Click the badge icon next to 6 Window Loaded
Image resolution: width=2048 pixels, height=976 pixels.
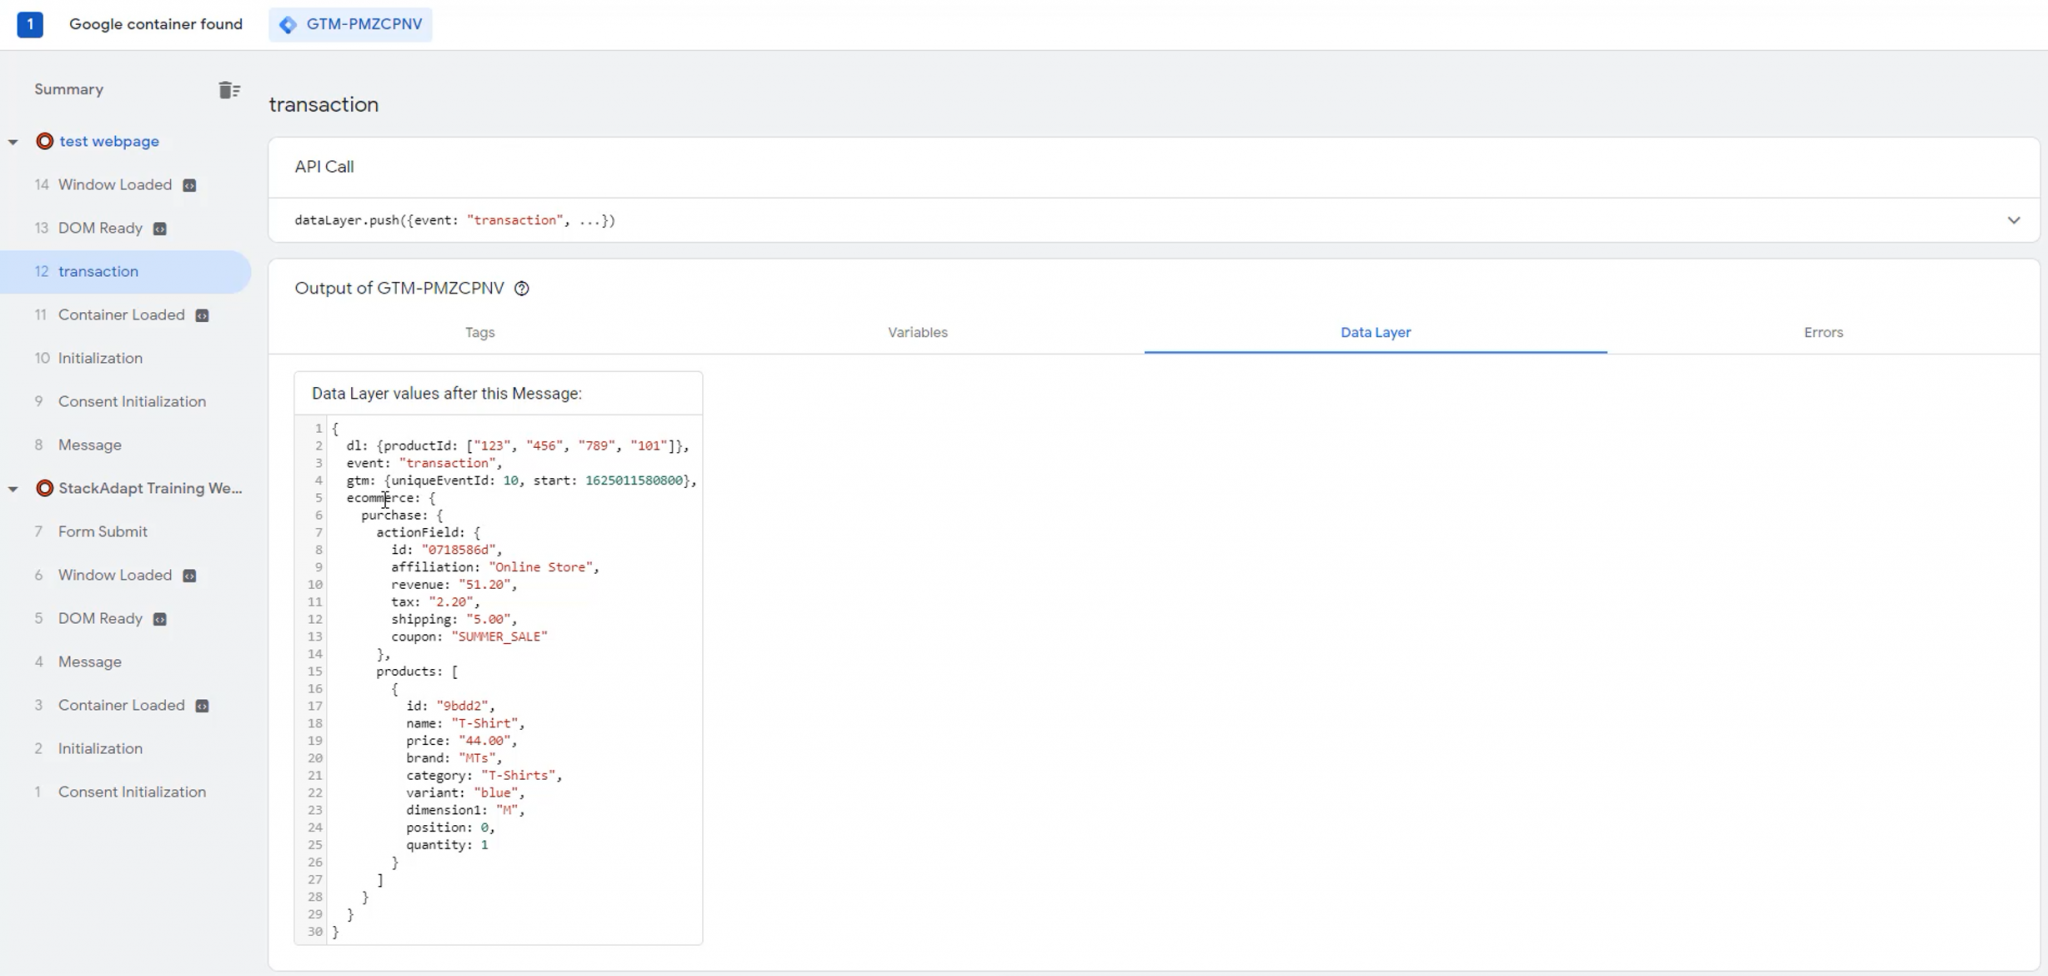[189, 576]
